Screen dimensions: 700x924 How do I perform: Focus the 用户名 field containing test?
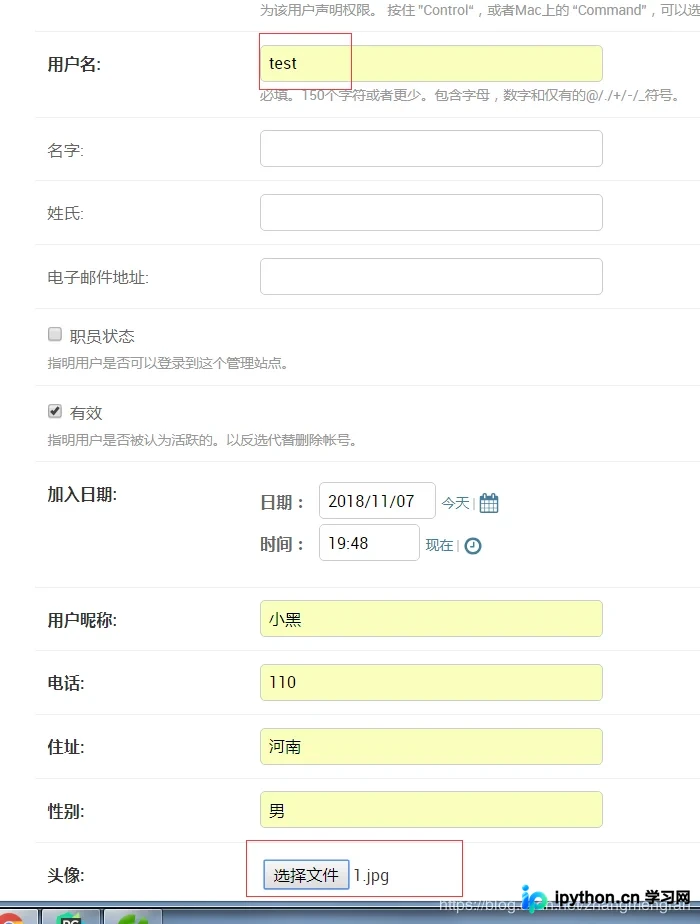431,63
